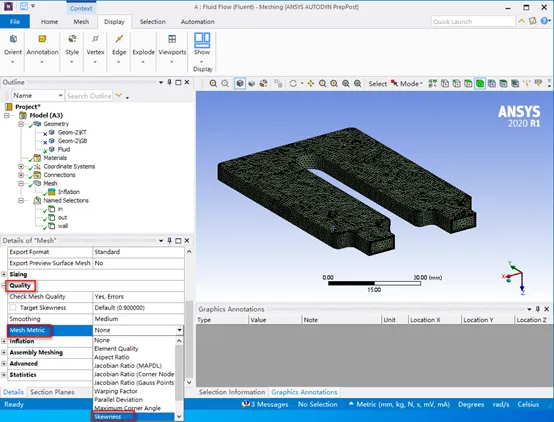Image resolution: width=554 pixels, height=422 pixels.
Task: Switch to the Automation ribbon tab
Action: pos(198,22)
